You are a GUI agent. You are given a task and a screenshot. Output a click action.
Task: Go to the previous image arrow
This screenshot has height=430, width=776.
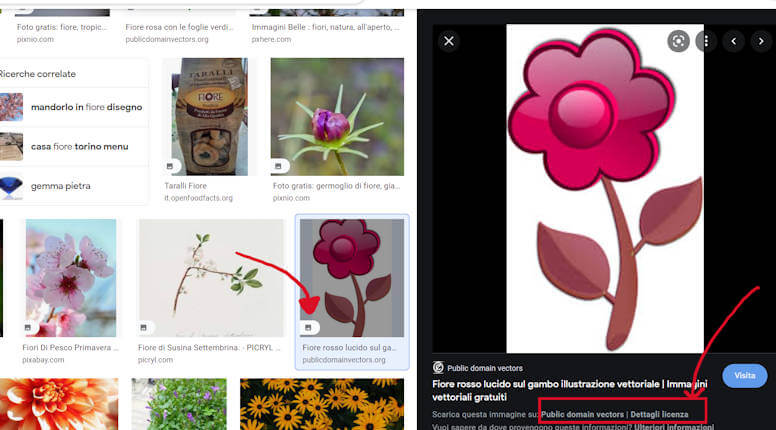pyautogui.click(x=735, y=41)
